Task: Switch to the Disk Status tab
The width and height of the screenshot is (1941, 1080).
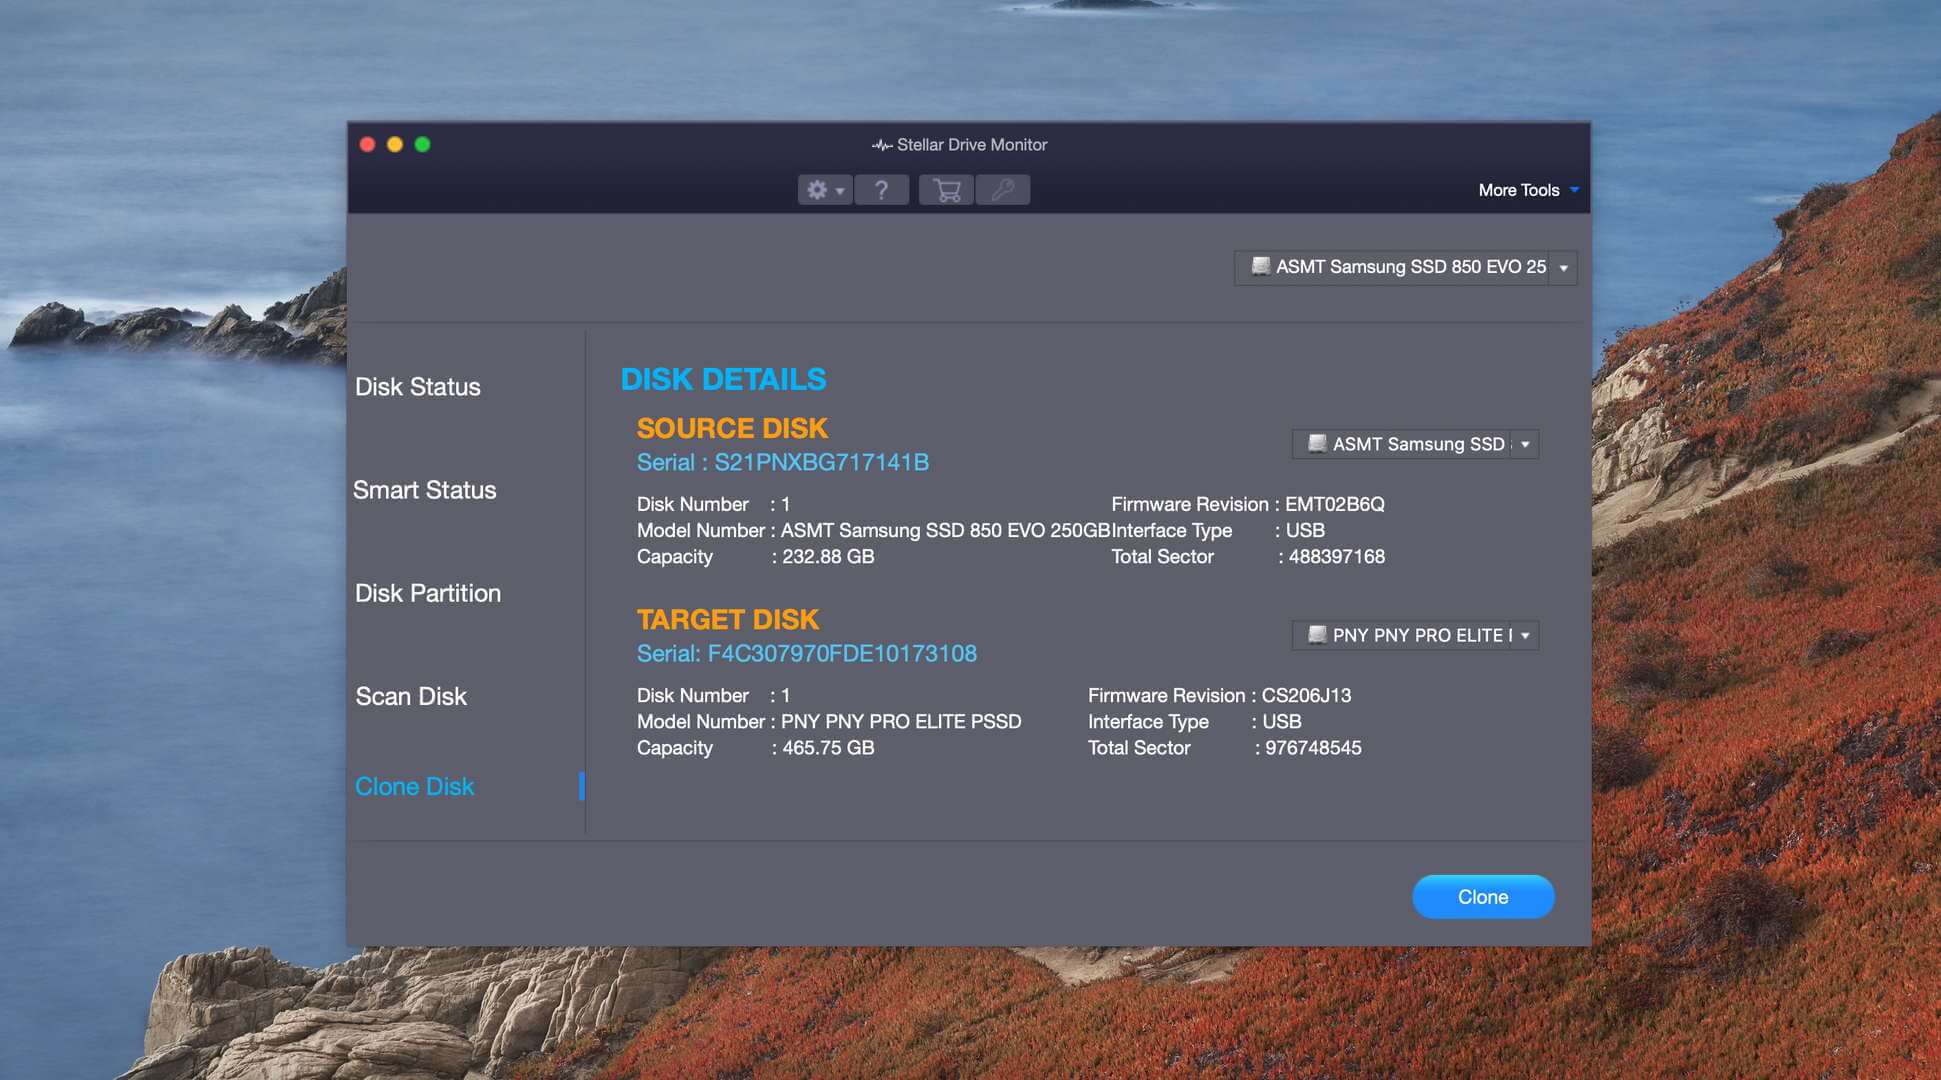Action: [x=418, y=387]
